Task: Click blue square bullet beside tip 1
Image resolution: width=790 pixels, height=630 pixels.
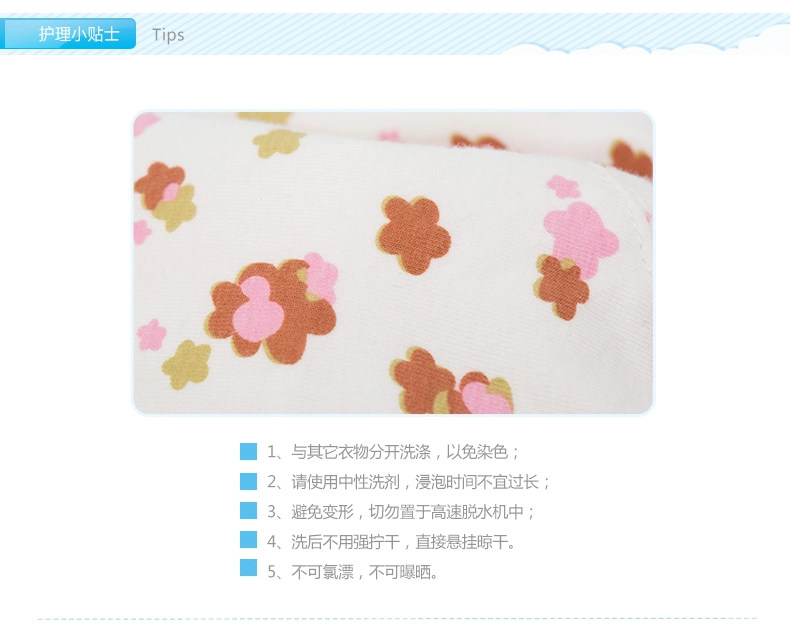Action: pyautogui.click(x=248, y=451)
